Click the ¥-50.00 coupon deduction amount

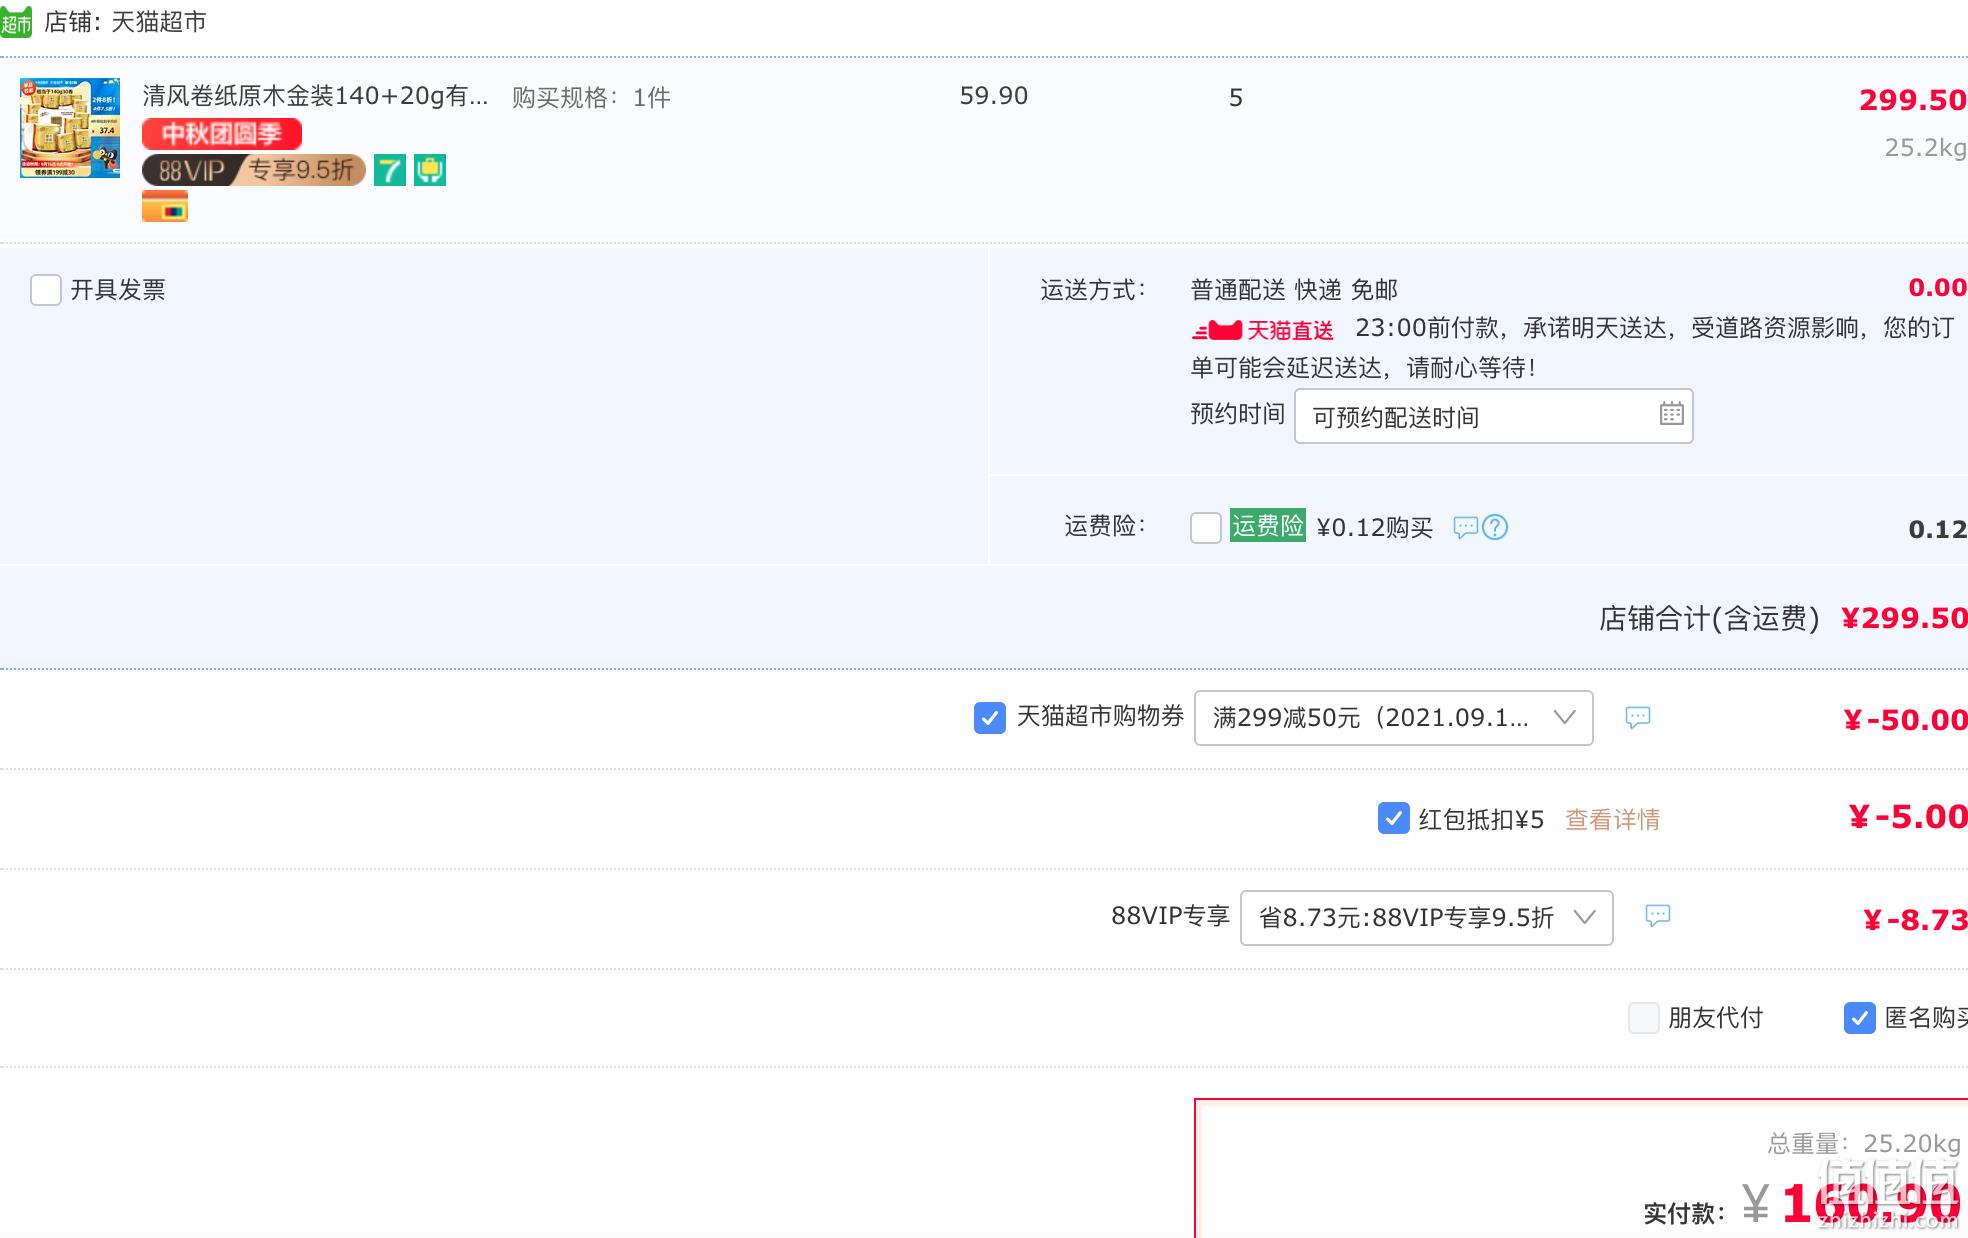pyautogui.click(x=1905, y=720)
